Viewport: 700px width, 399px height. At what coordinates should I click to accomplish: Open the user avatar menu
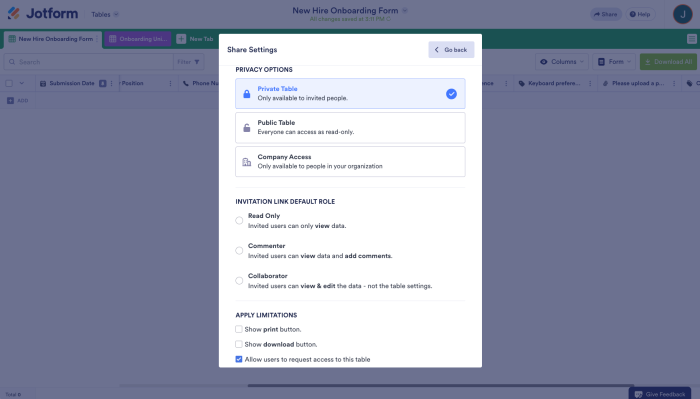(x=683, y=14)
